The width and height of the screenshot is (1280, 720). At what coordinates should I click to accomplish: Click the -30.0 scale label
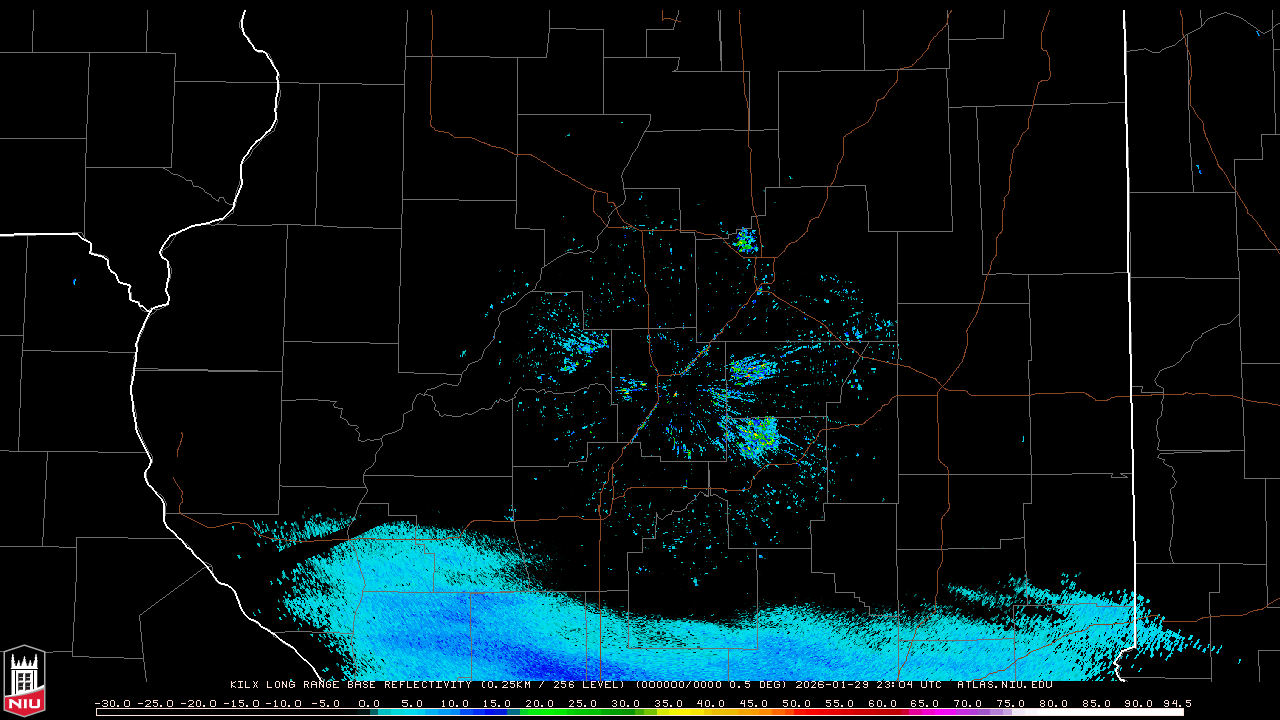(x=113, y=703)
